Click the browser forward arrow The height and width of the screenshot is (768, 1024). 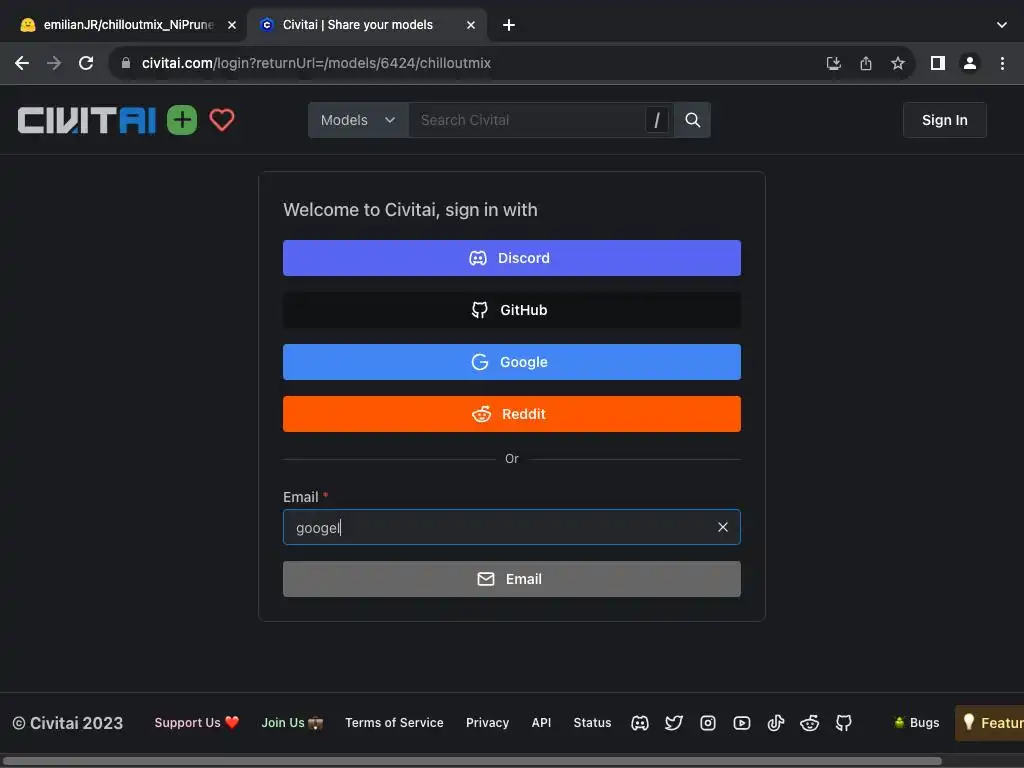click(54, 63)
